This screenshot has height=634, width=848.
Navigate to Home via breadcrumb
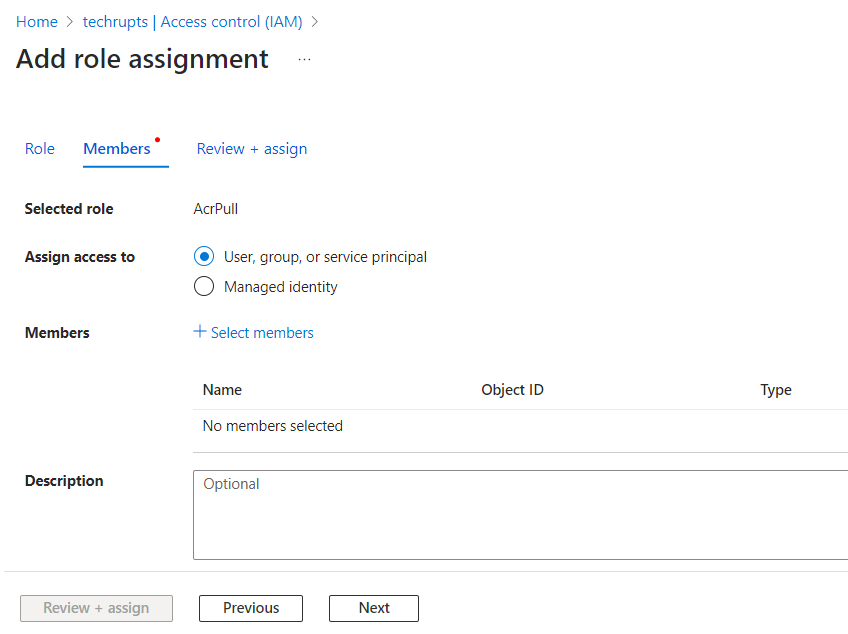[x=37, y=21]
